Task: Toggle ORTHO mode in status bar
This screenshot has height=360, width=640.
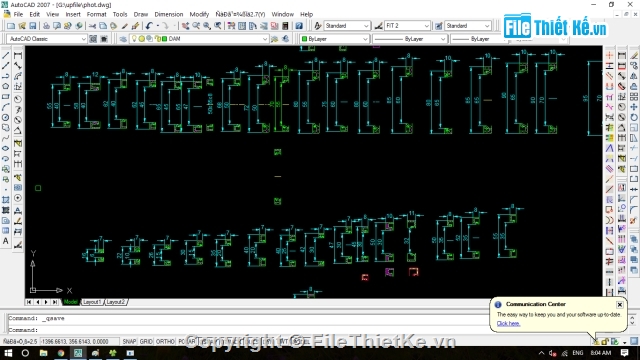Action: (165, 341)
